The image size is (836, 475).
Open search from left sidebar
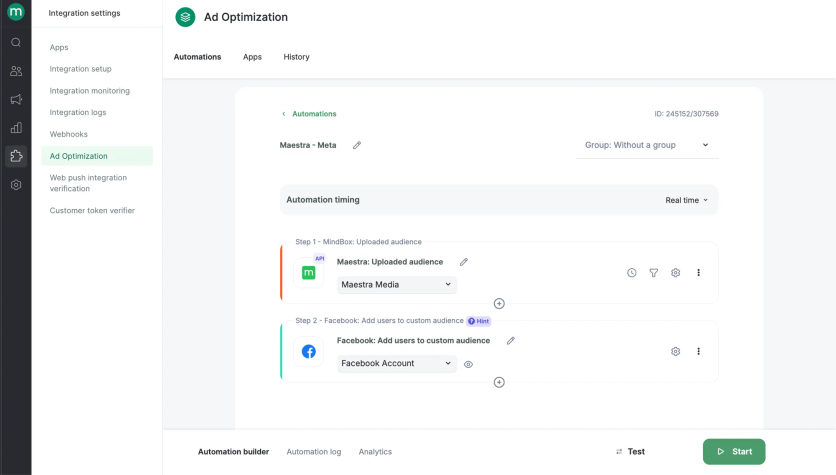pos(16,42)
